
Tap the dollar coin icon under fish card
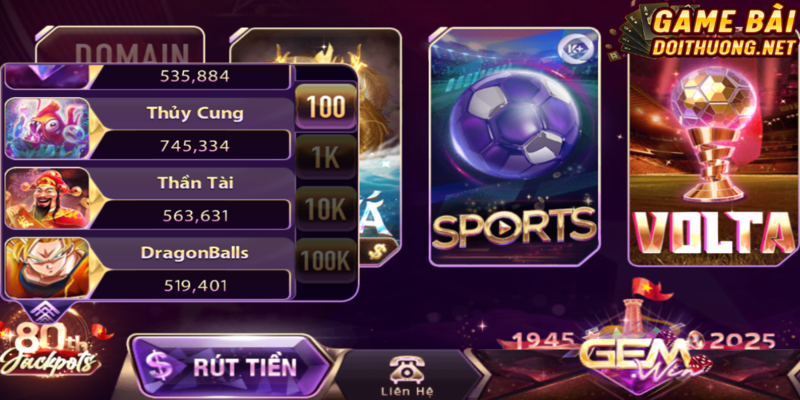[378, 251]
